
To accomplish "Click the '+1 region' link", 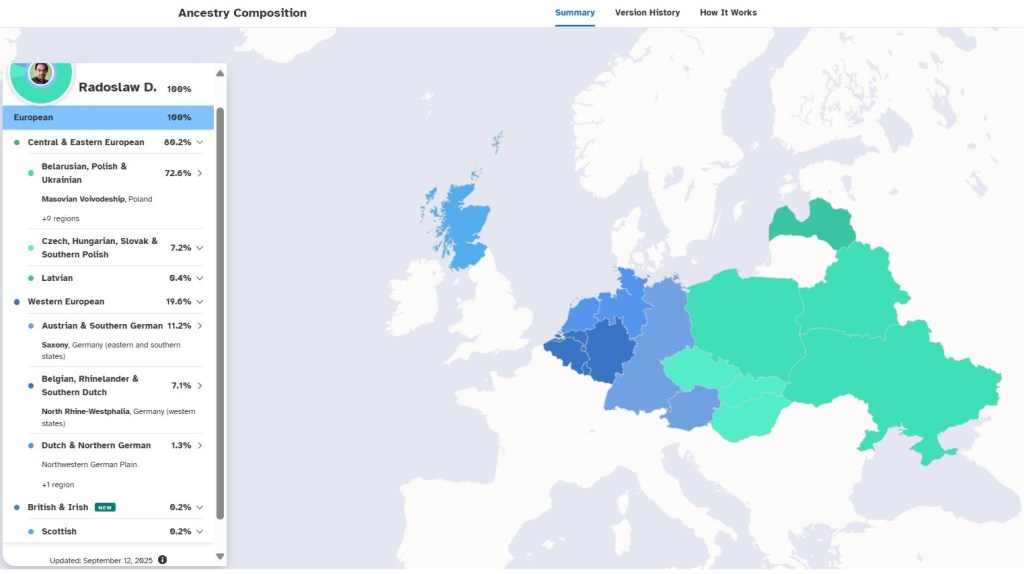I will coord(58,484).
